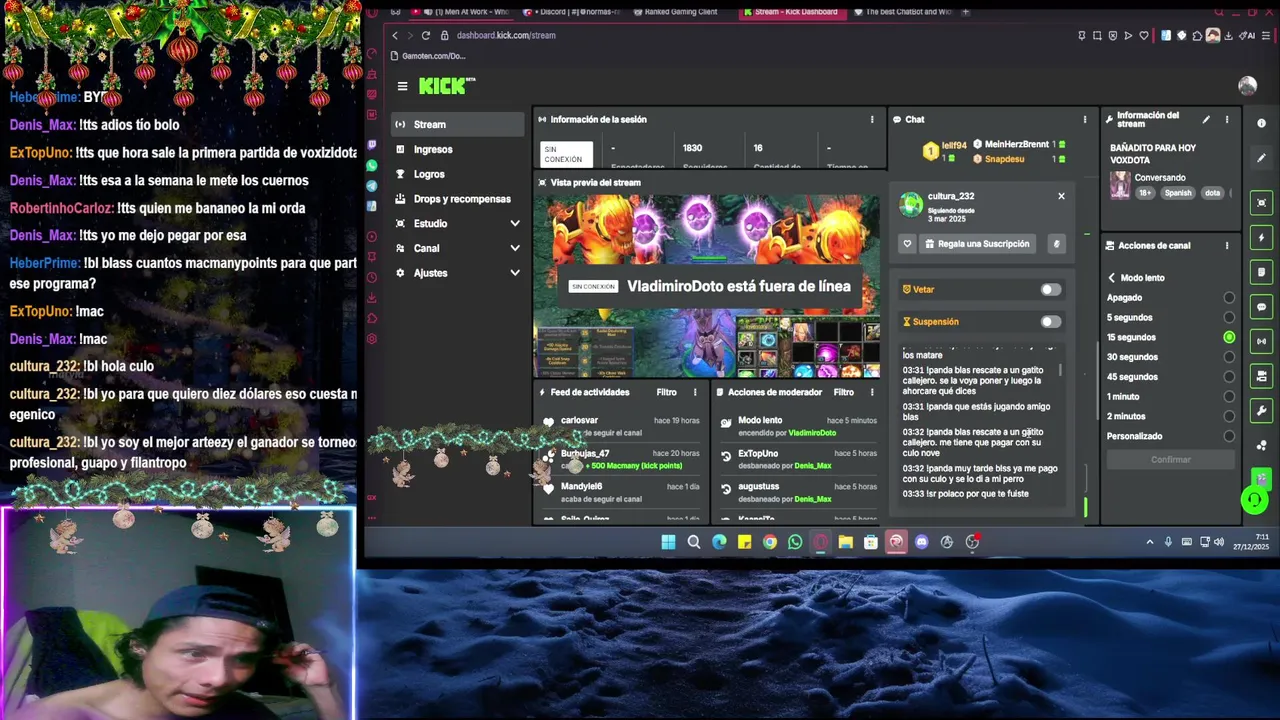Click the wrench icon in right toolbar
The width and height of the screenshot is (1280, 720).
pos(1261,411)
